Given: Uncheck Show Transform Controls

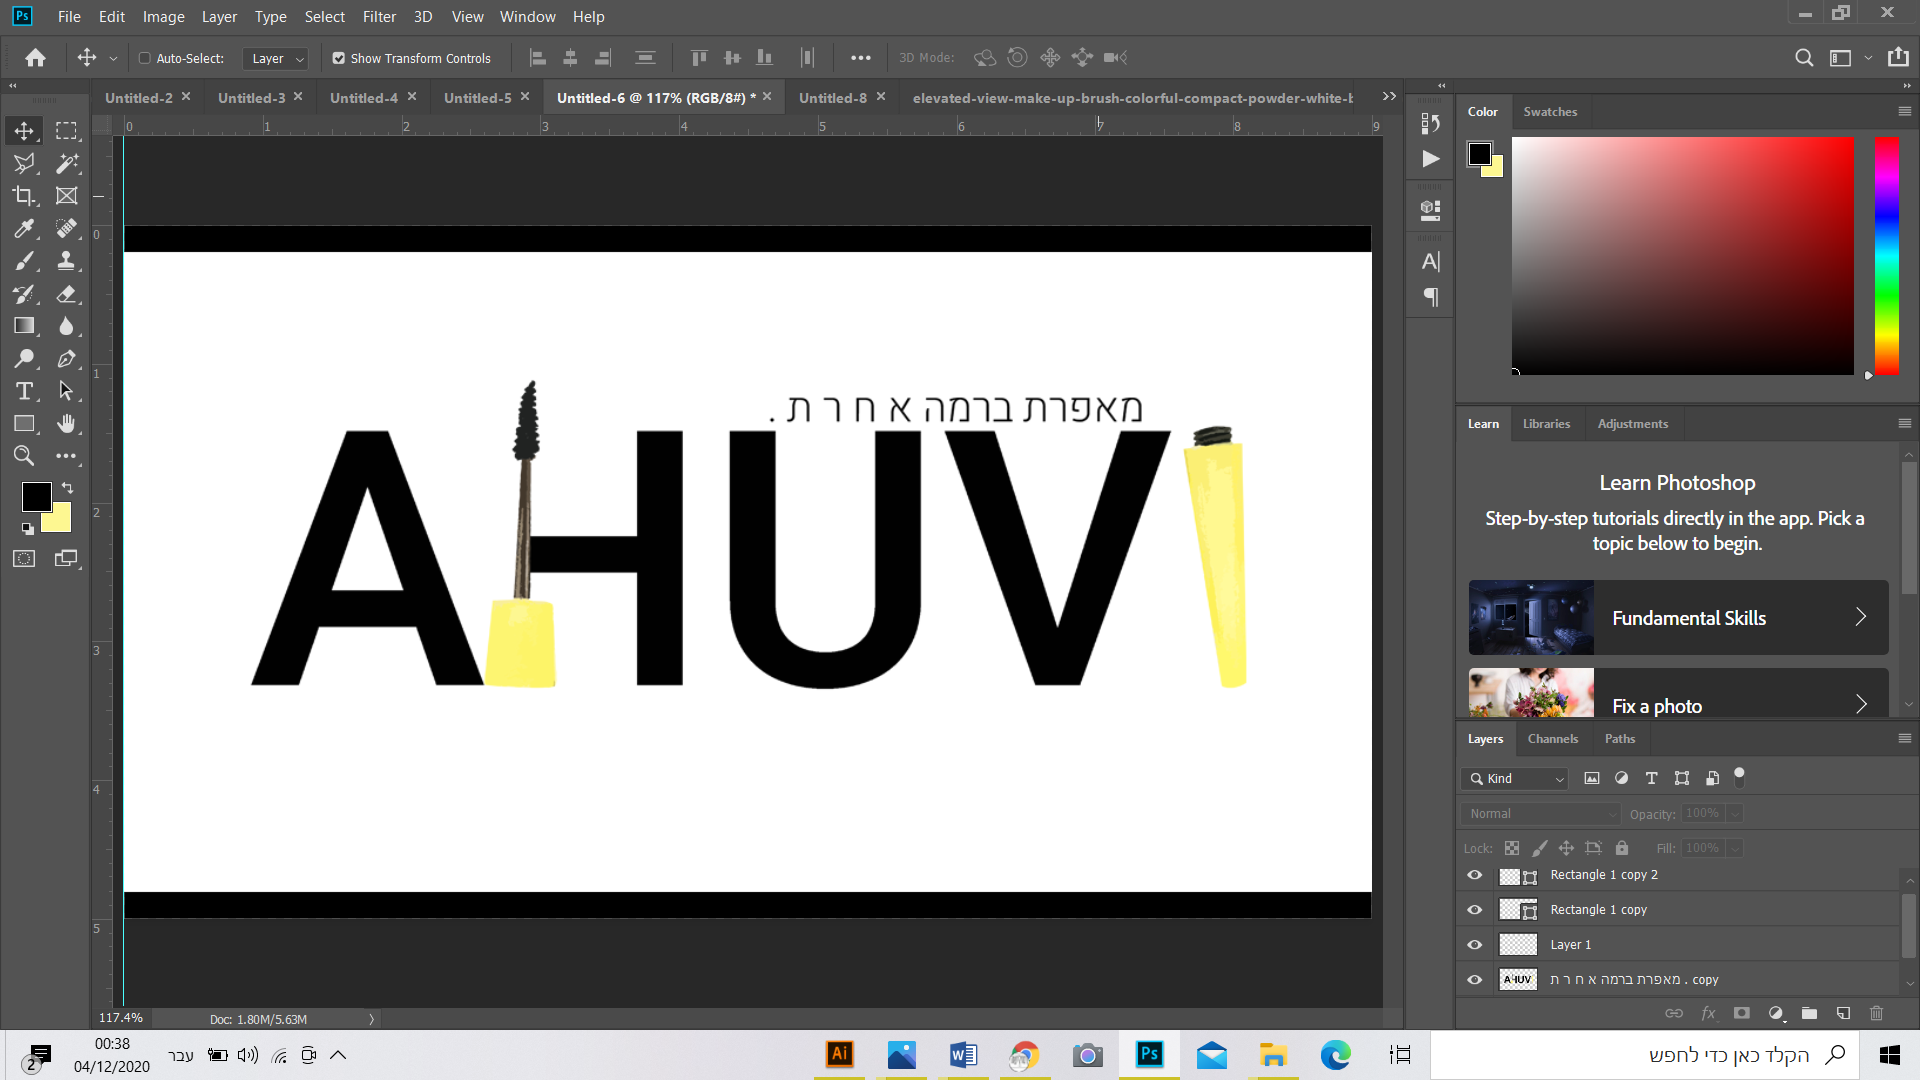Looking at the screenshot, I should pos(339,58).
